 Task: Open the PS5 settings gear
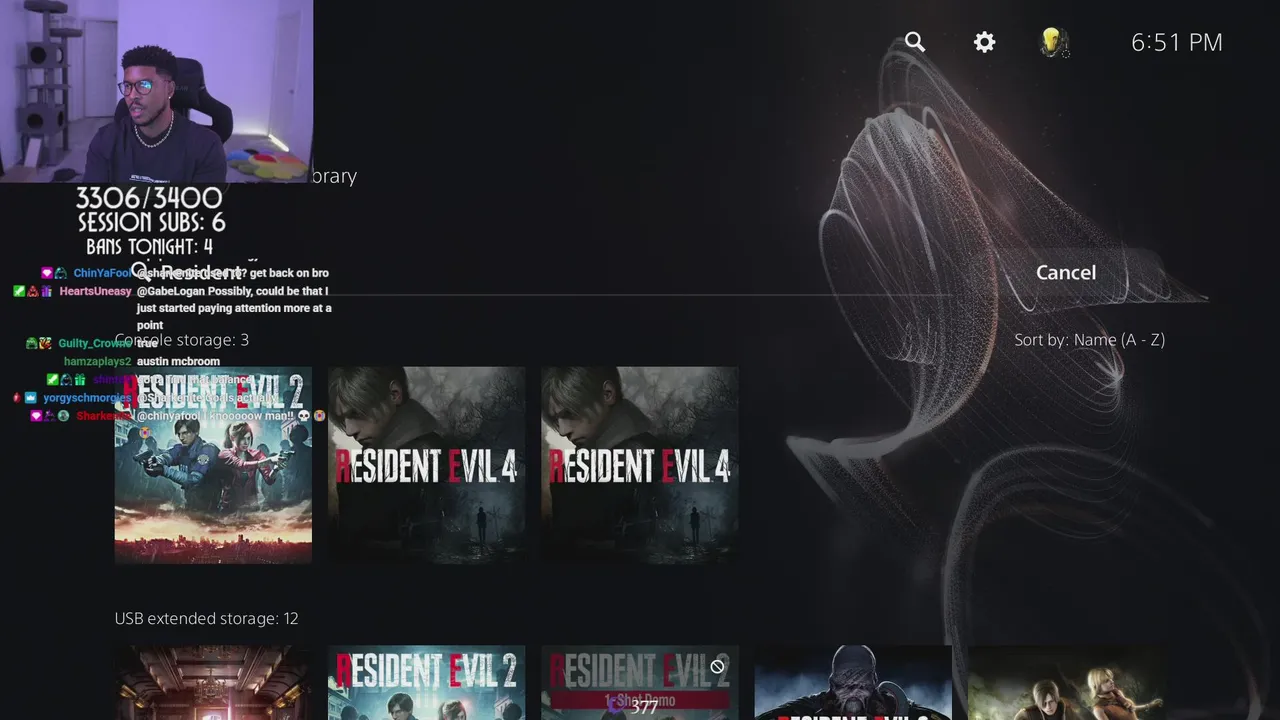[x=985, y=42]
